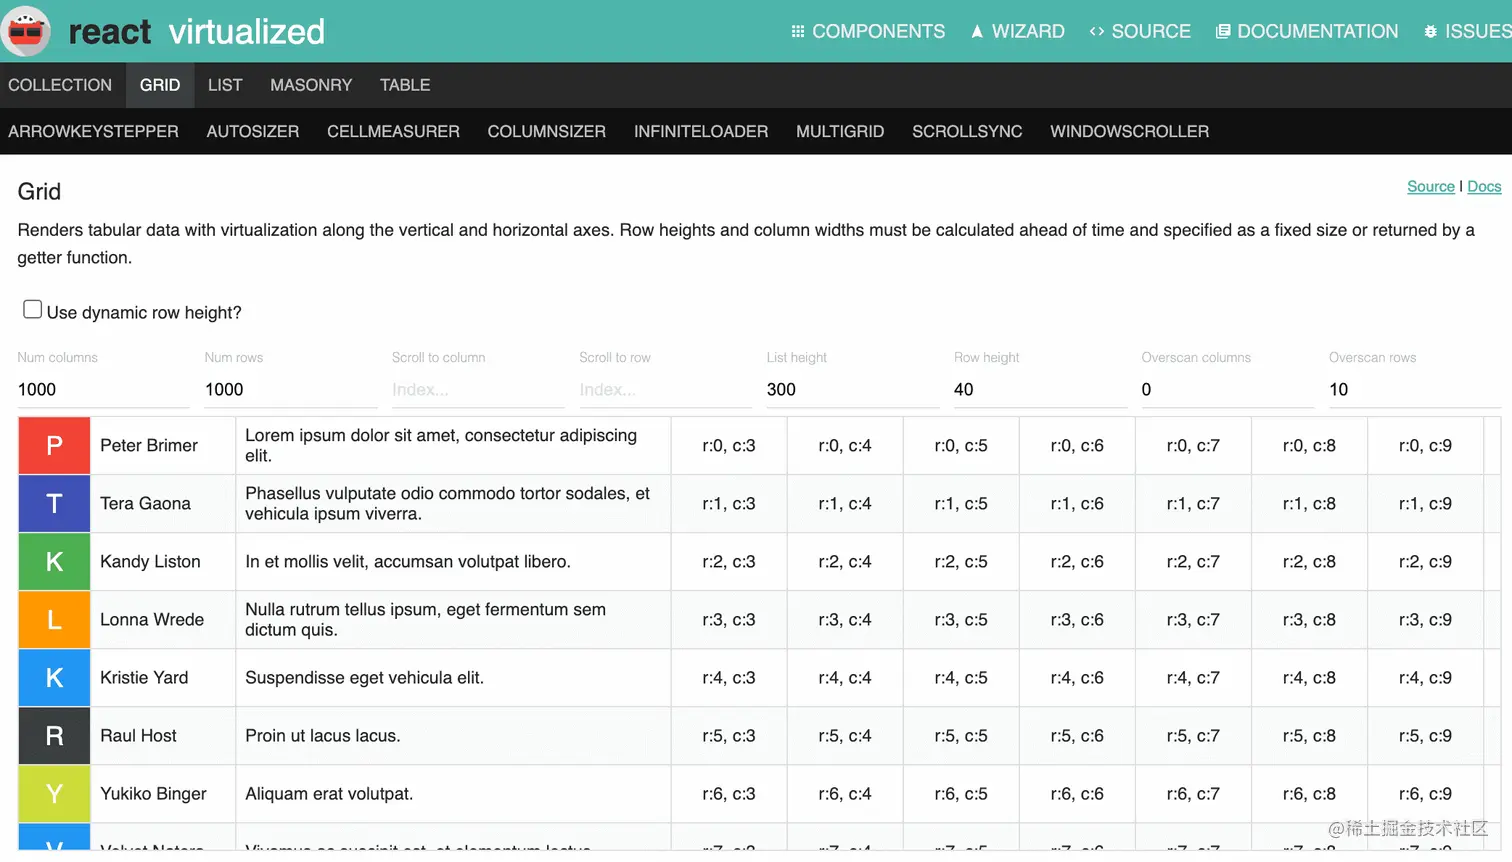Click the blue K avatar for Kristie Yard
This screenshot has height=862, width=1512.
click(x=55, y=678)
